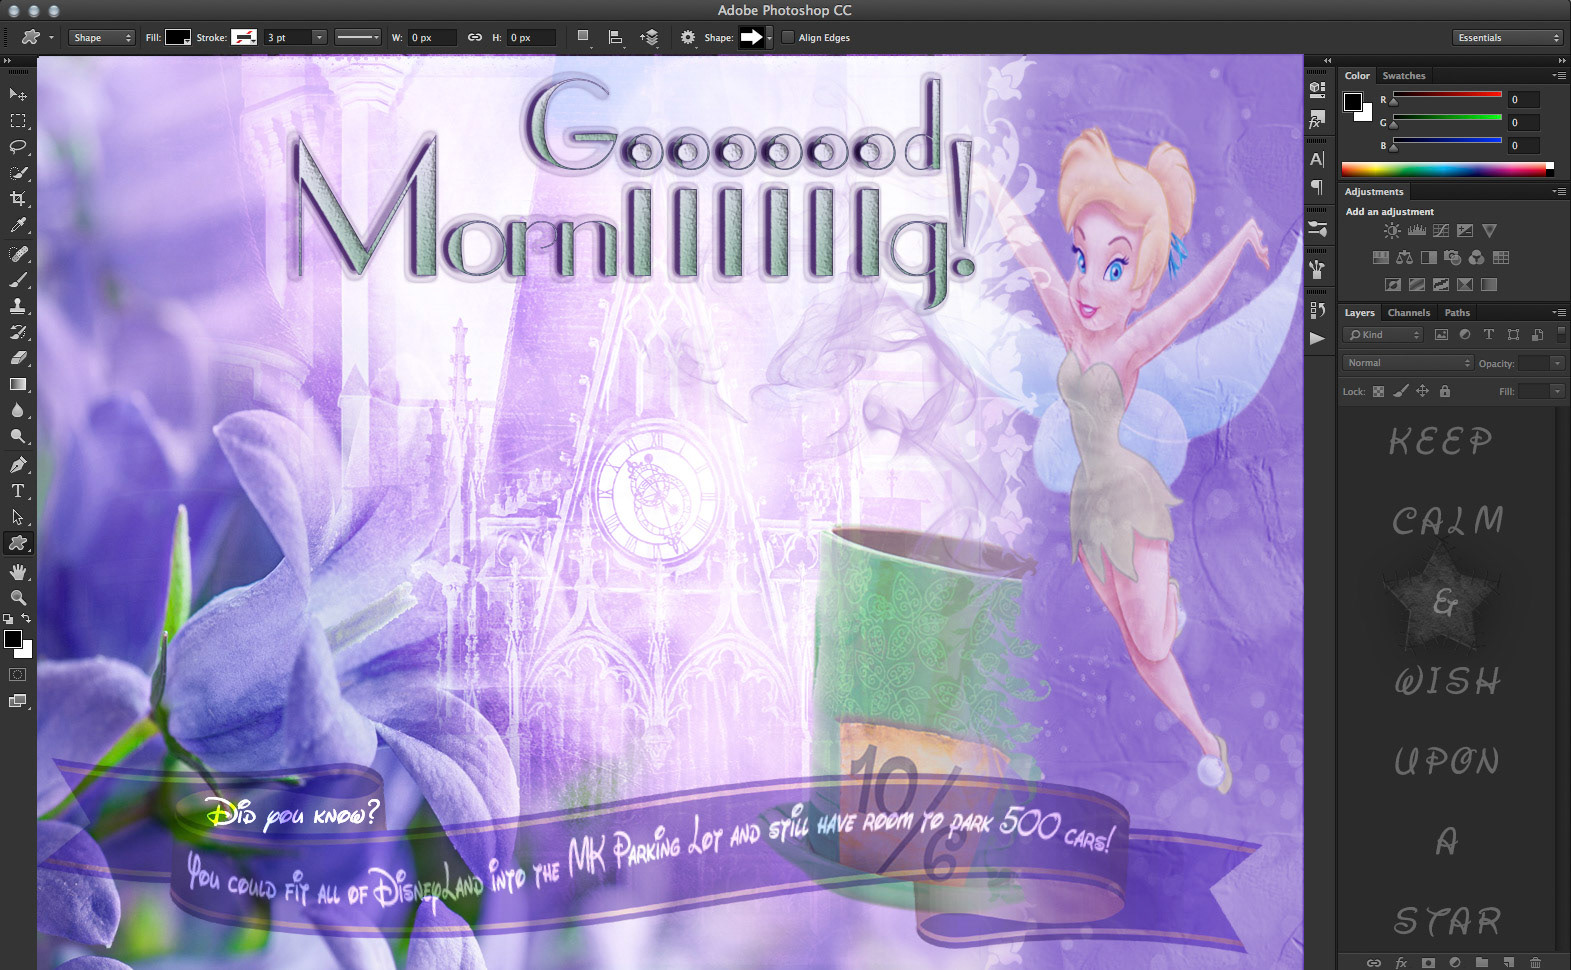
Task: Select the Eraser tool
Action: click(x=17, y=358)
